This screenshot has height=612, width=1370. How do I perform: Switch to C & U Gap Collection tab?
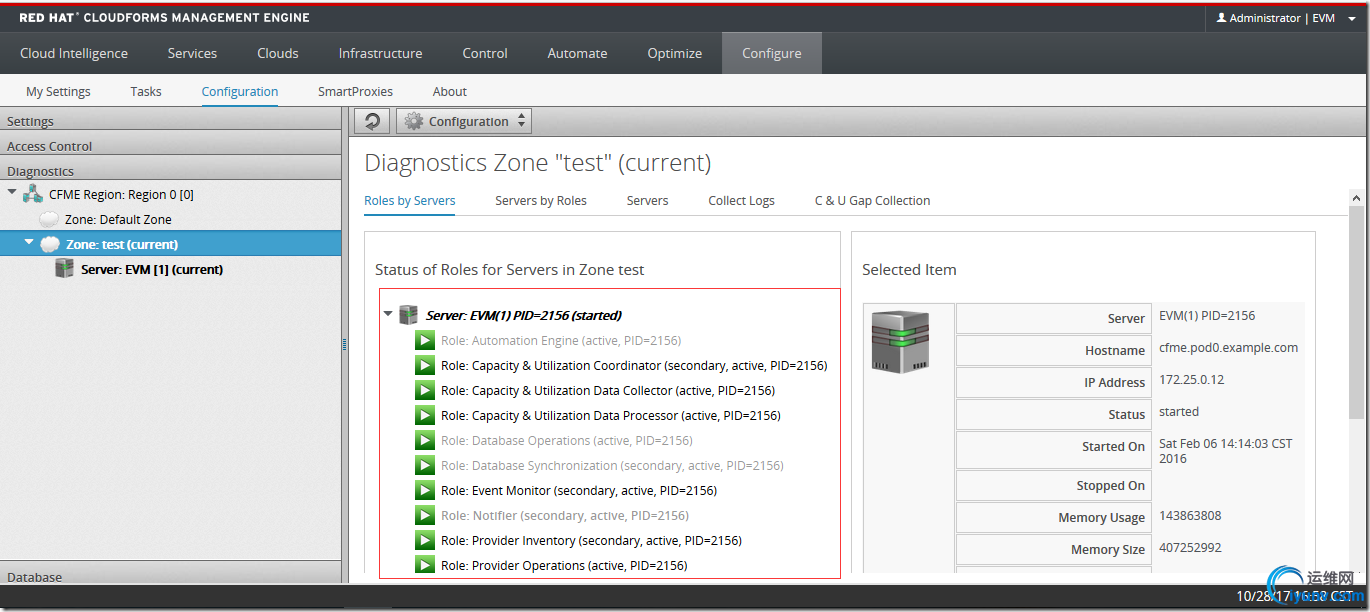coord(872,200)
